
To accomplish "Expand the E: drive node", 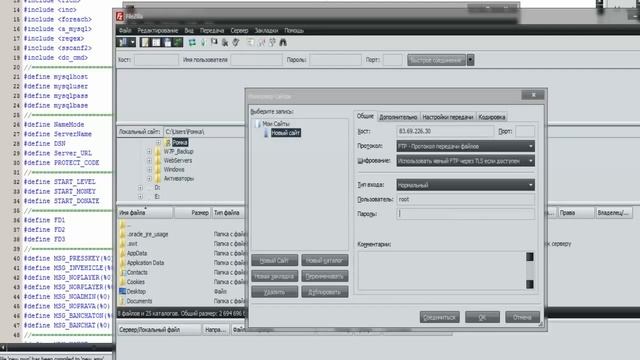I will click(x=140, y=197).
